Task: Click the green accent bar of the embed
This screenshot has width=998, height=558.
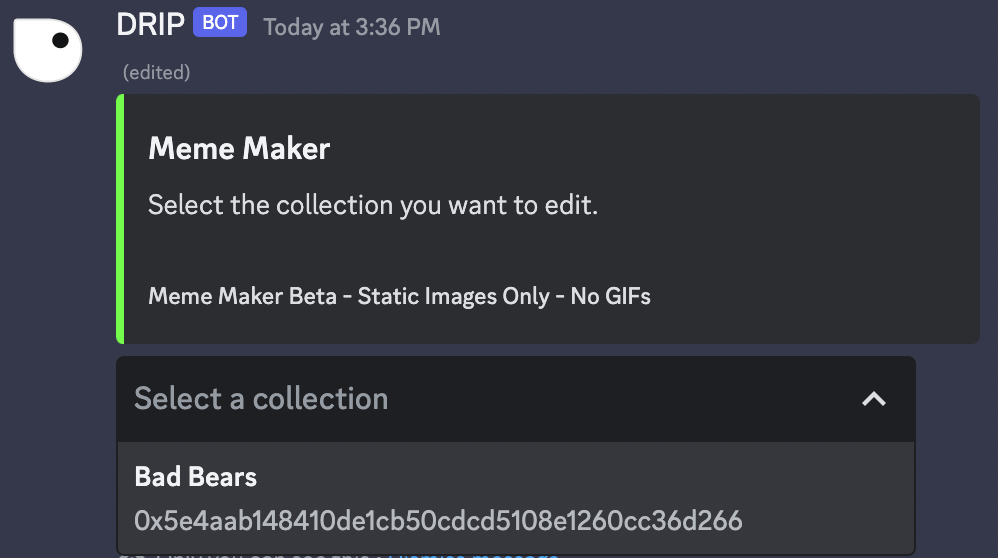Action: (120, 219)
